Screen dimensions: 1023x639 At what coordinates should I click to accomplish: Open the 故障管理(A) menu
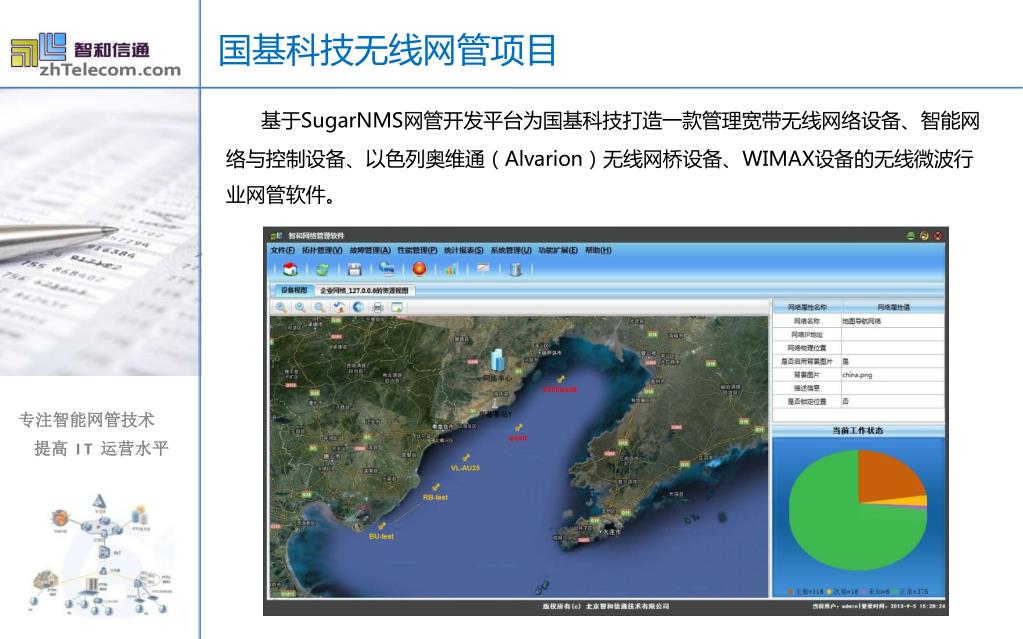pos(369,250)
